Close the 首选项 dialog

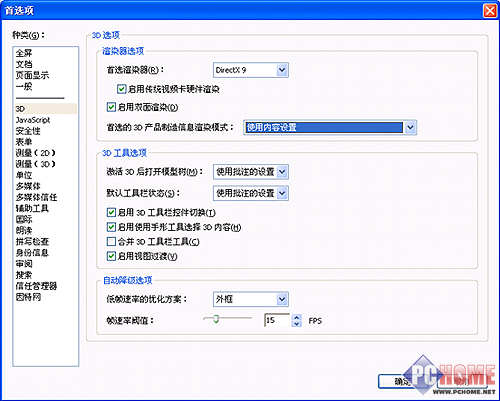point(489,10)
